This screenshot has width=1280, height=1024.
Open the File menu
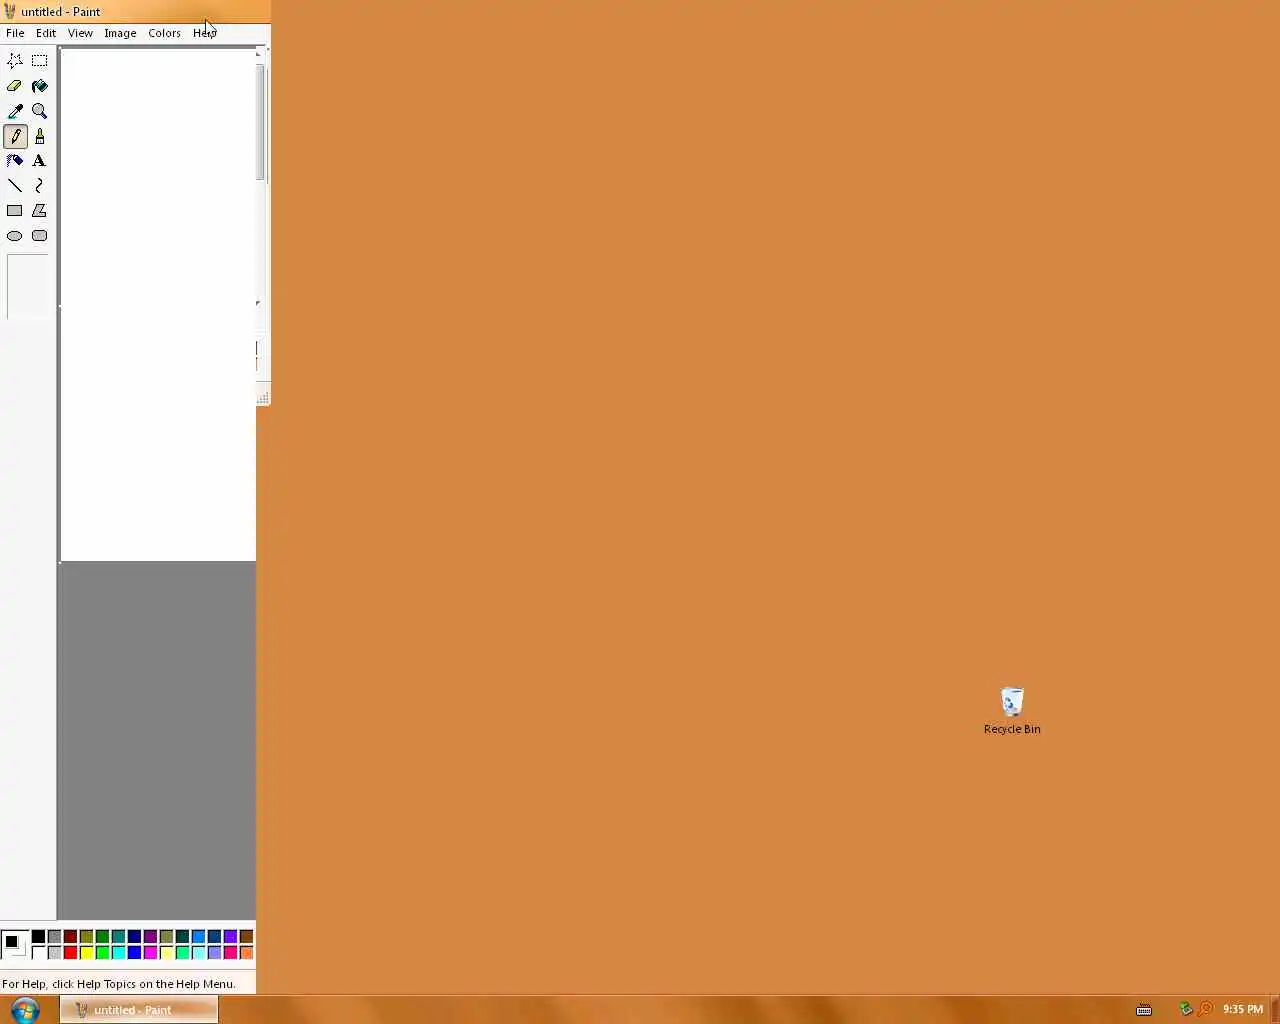click(15, 33)
